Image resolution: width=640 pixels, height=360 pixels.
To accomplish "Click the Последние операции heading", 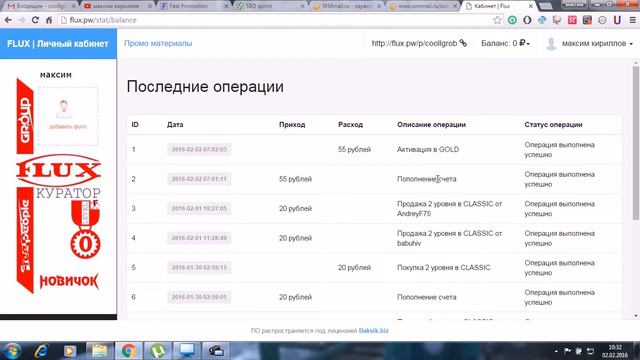I will tap(205, 87).
